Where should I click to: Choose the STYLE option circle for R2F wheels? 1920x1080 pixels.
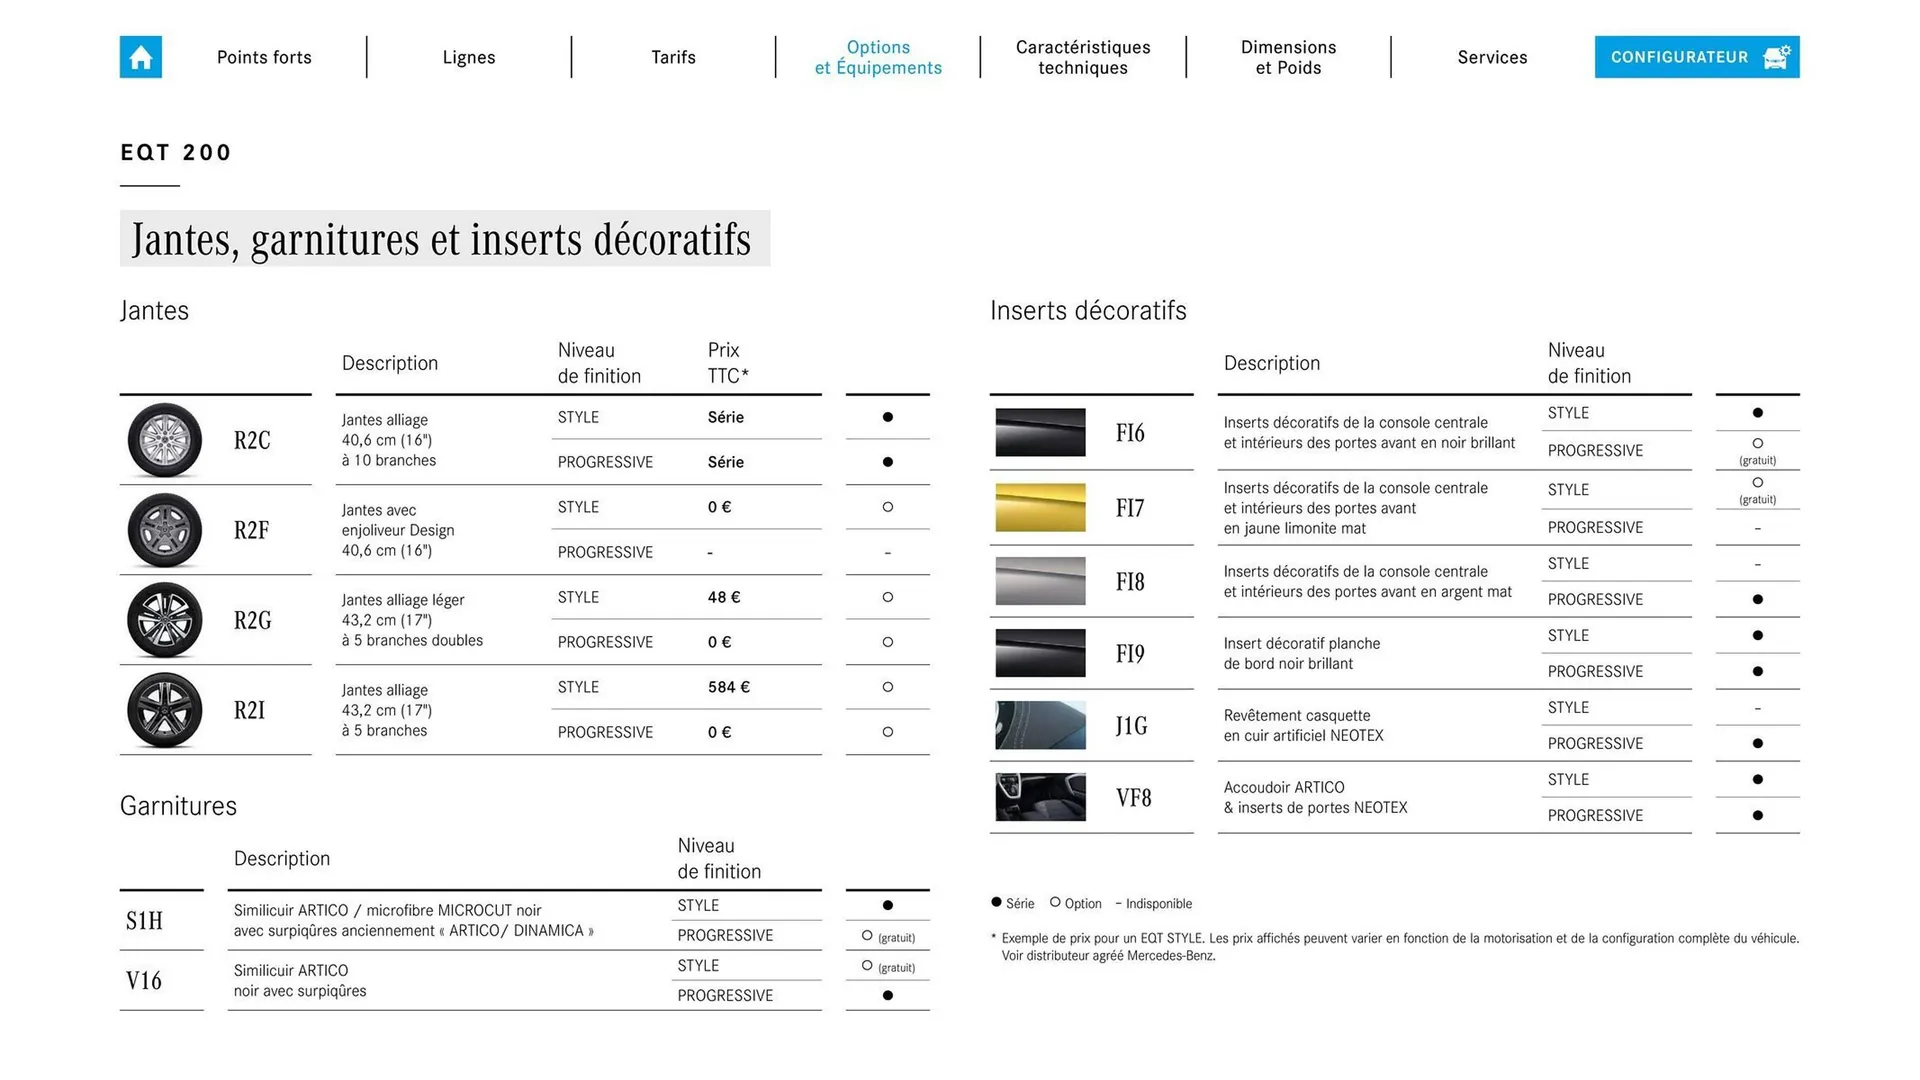(887, 507)
